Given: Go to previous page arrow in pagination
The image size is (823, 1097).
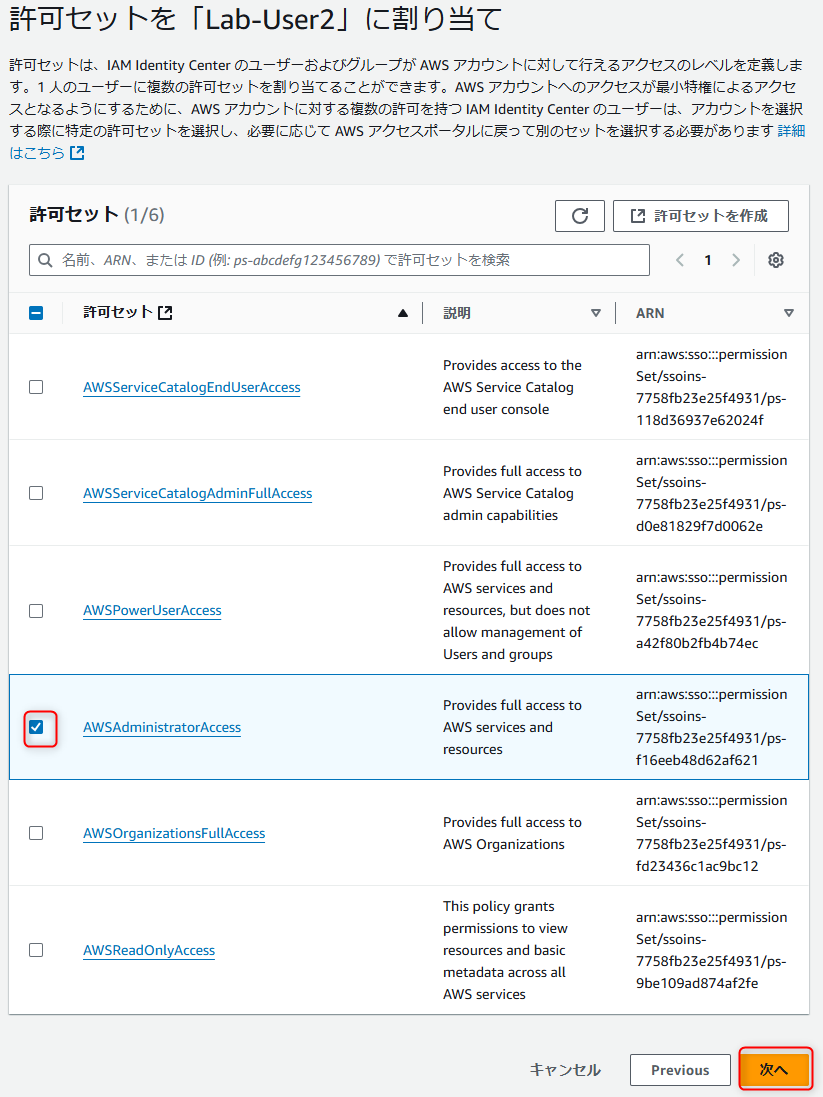Looking at the screenshot, I should pos(680,260).
